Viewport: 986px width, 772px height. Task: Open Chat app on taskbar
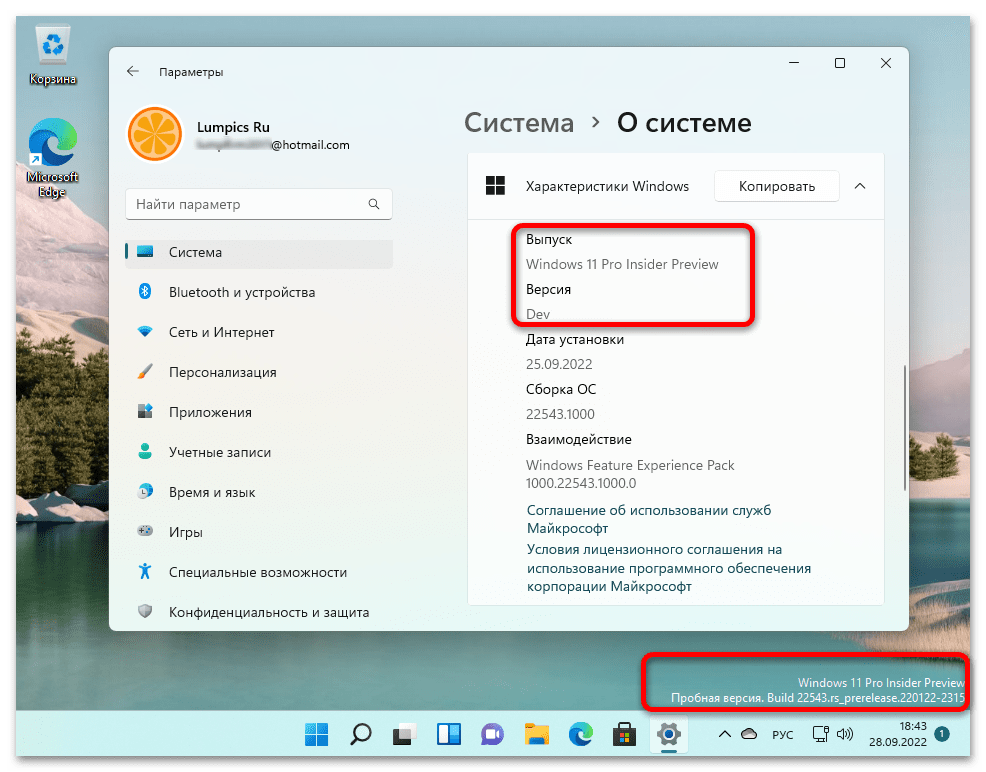pyautogui.click(x=492, y=734)
